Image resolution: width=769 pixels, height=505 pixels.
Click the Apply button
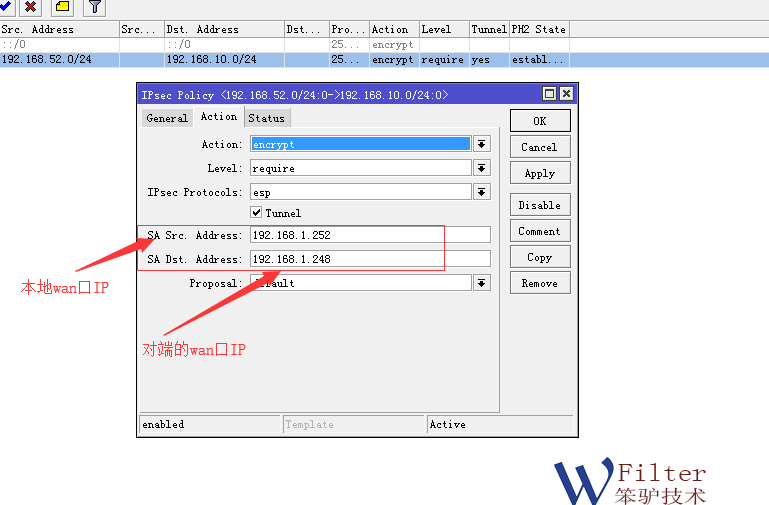[x=540, y=173]
